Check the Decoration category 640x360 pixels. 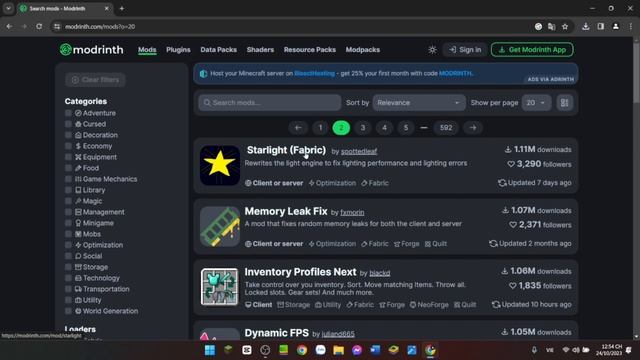pyautogui.click(x=68, y=135)
